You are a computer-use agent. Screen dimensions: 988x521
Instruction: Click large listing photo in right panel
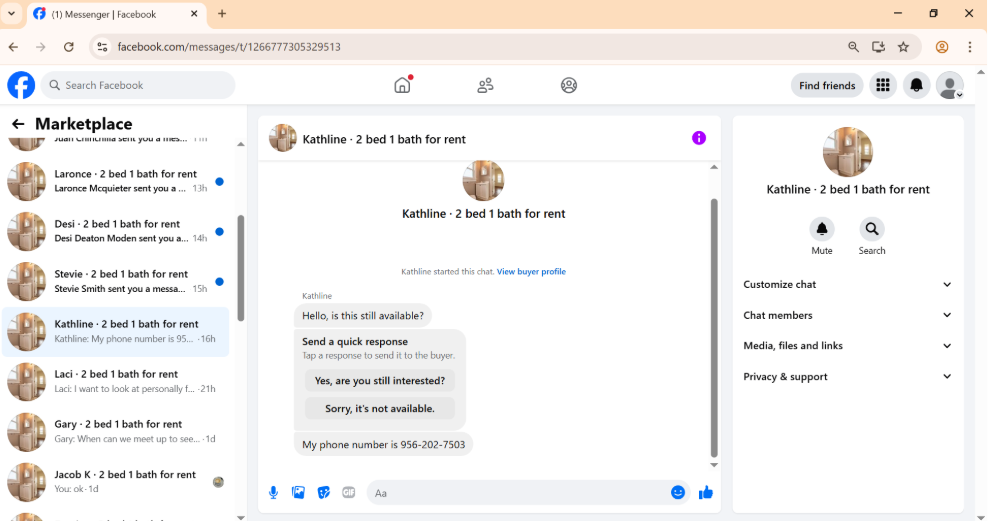[x=847, y=152]
